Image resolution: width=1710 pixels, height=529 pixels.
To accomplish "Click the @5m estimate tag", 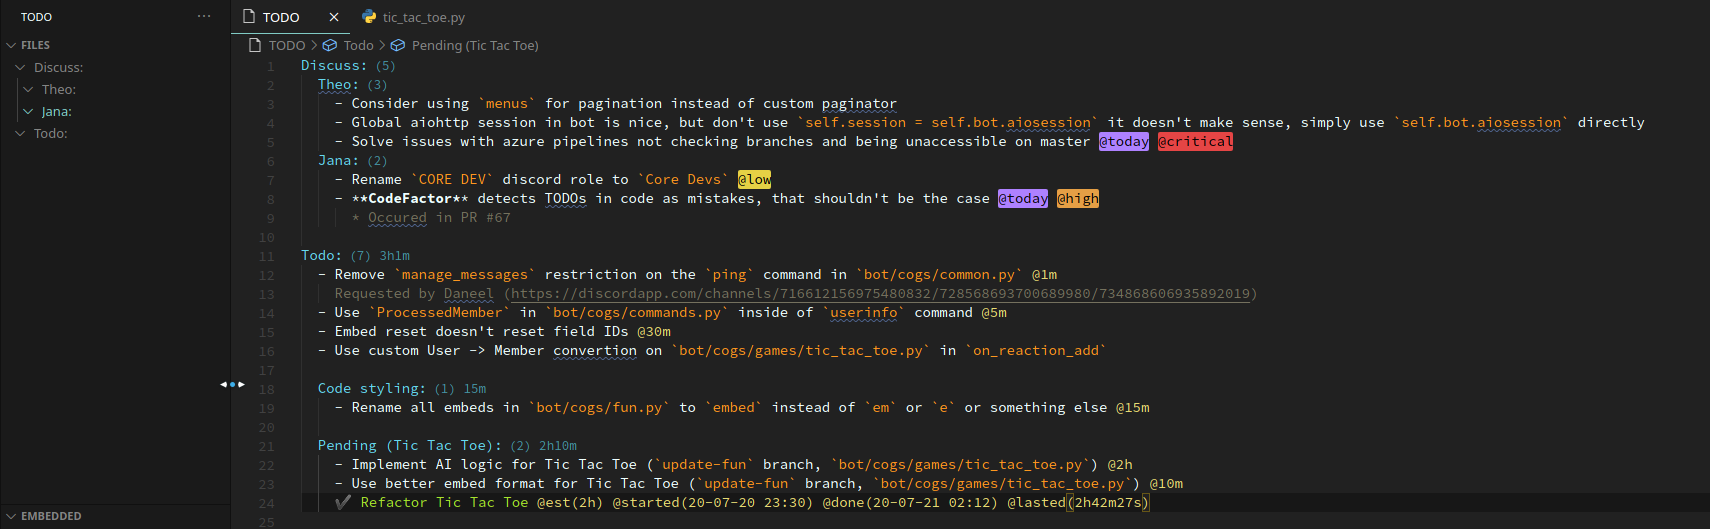I will 994,313.
